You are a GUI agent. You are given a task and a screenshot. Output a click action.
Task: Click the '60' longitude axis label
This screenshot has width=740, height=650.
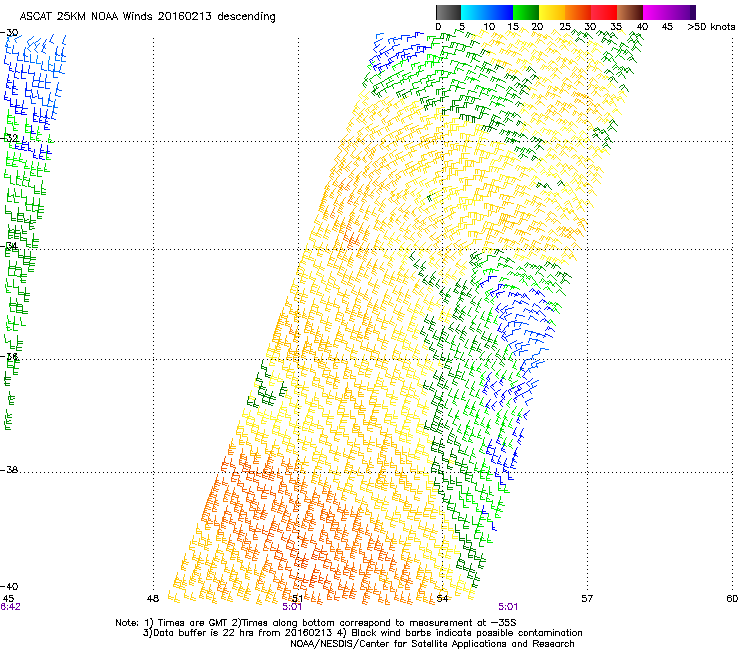click(732, 599)
